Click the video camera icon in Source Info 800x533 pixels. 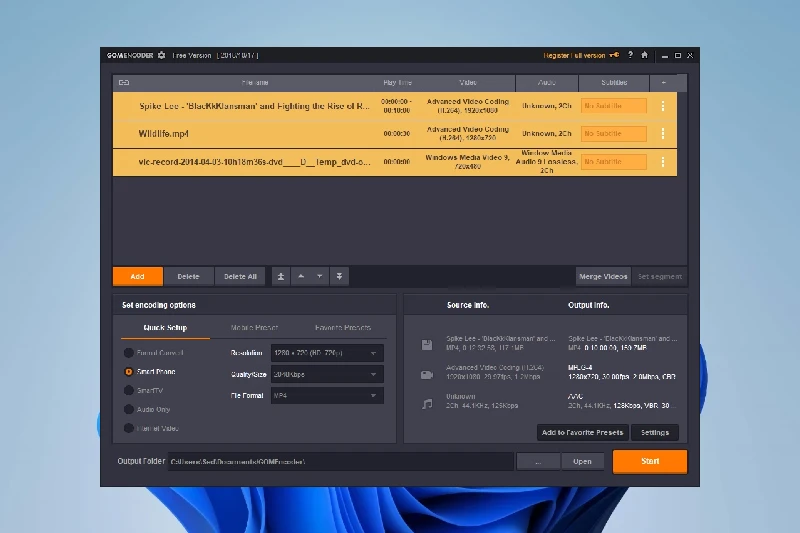(427, 375)
